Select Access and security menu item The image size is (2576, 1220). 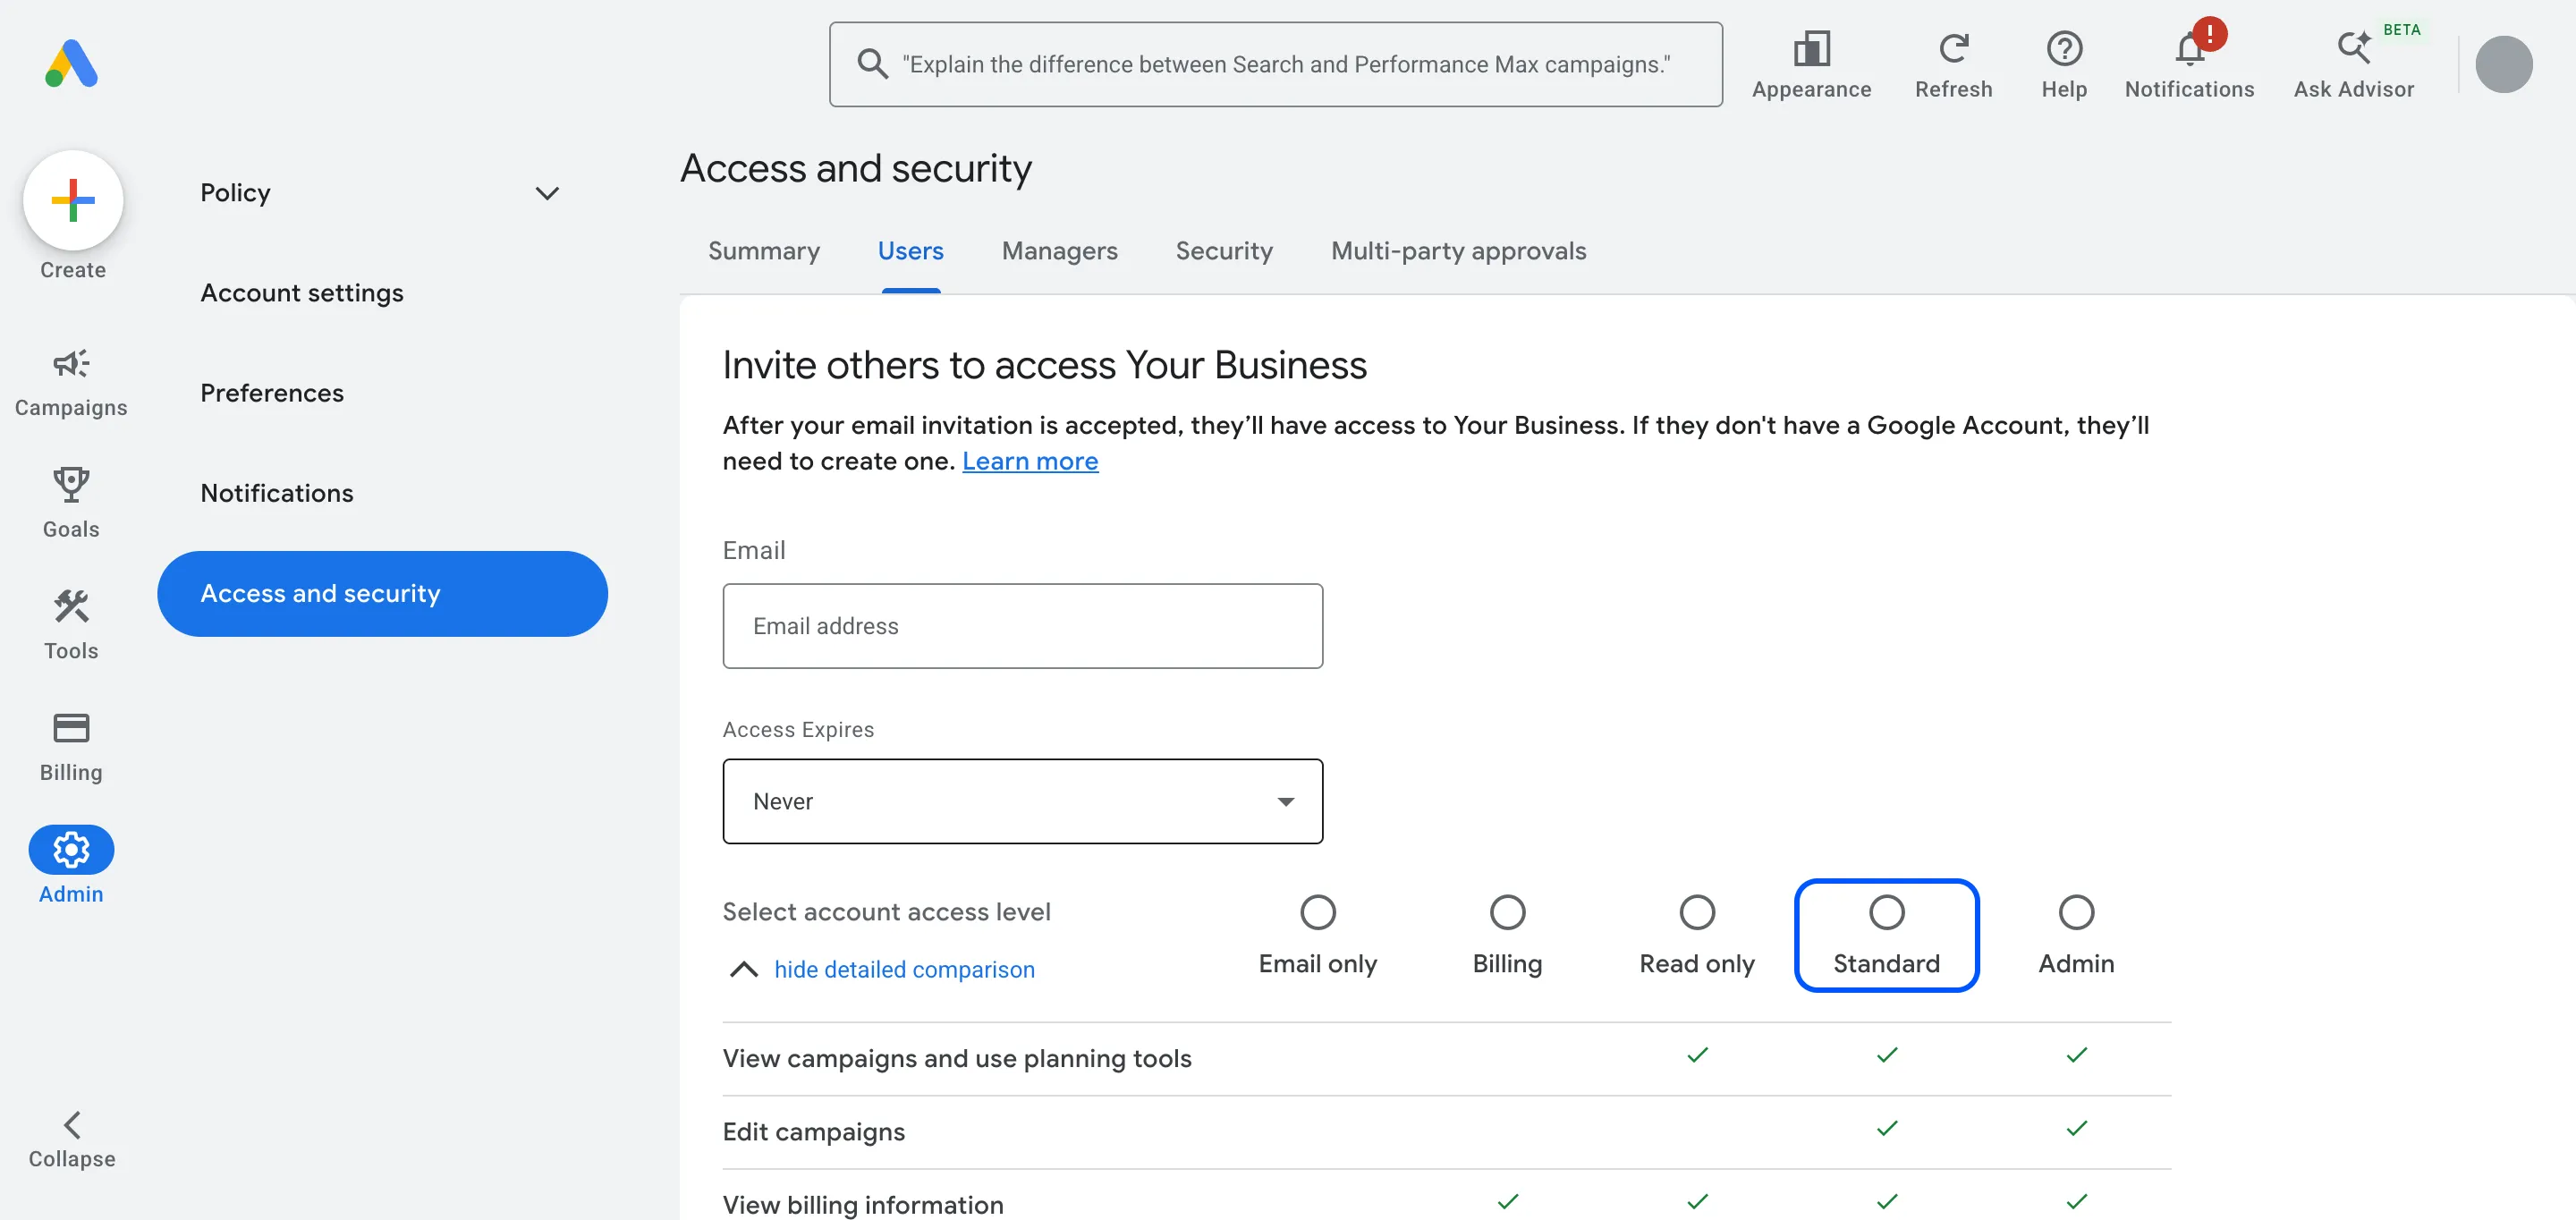pos(382,593)
